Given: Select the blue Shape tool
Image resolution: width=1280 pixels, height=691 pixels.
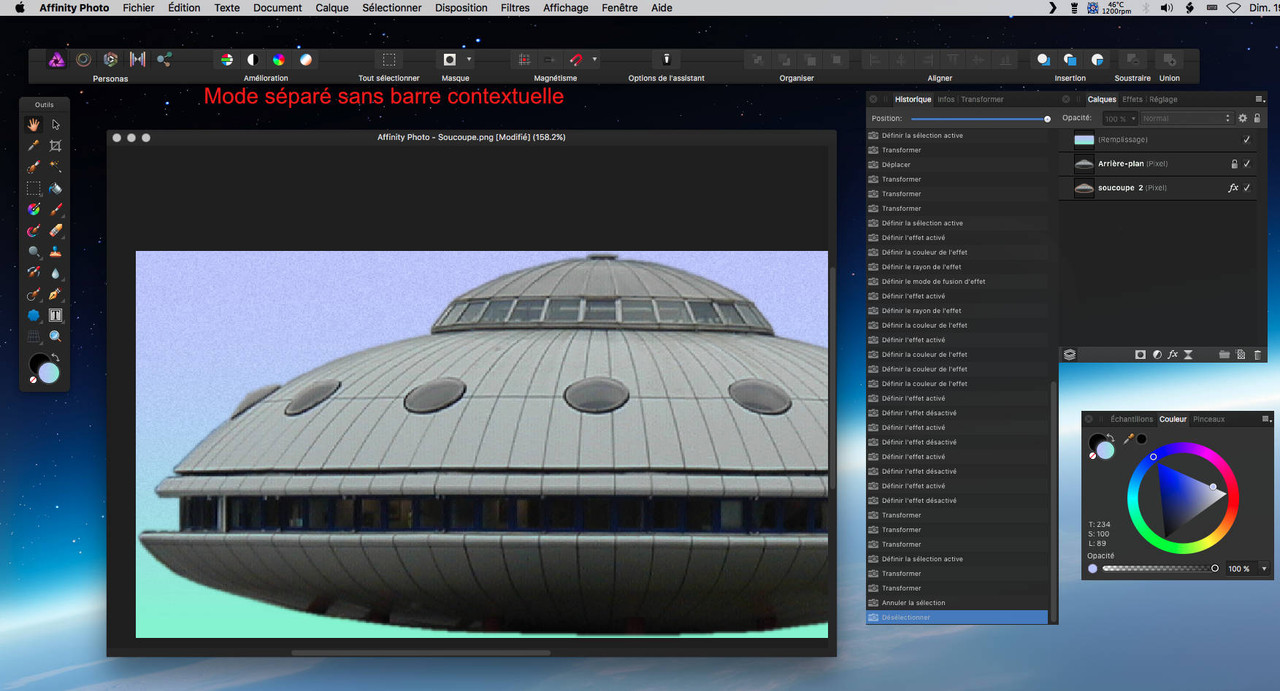Looking at the screenshot, I should [33, 315].
